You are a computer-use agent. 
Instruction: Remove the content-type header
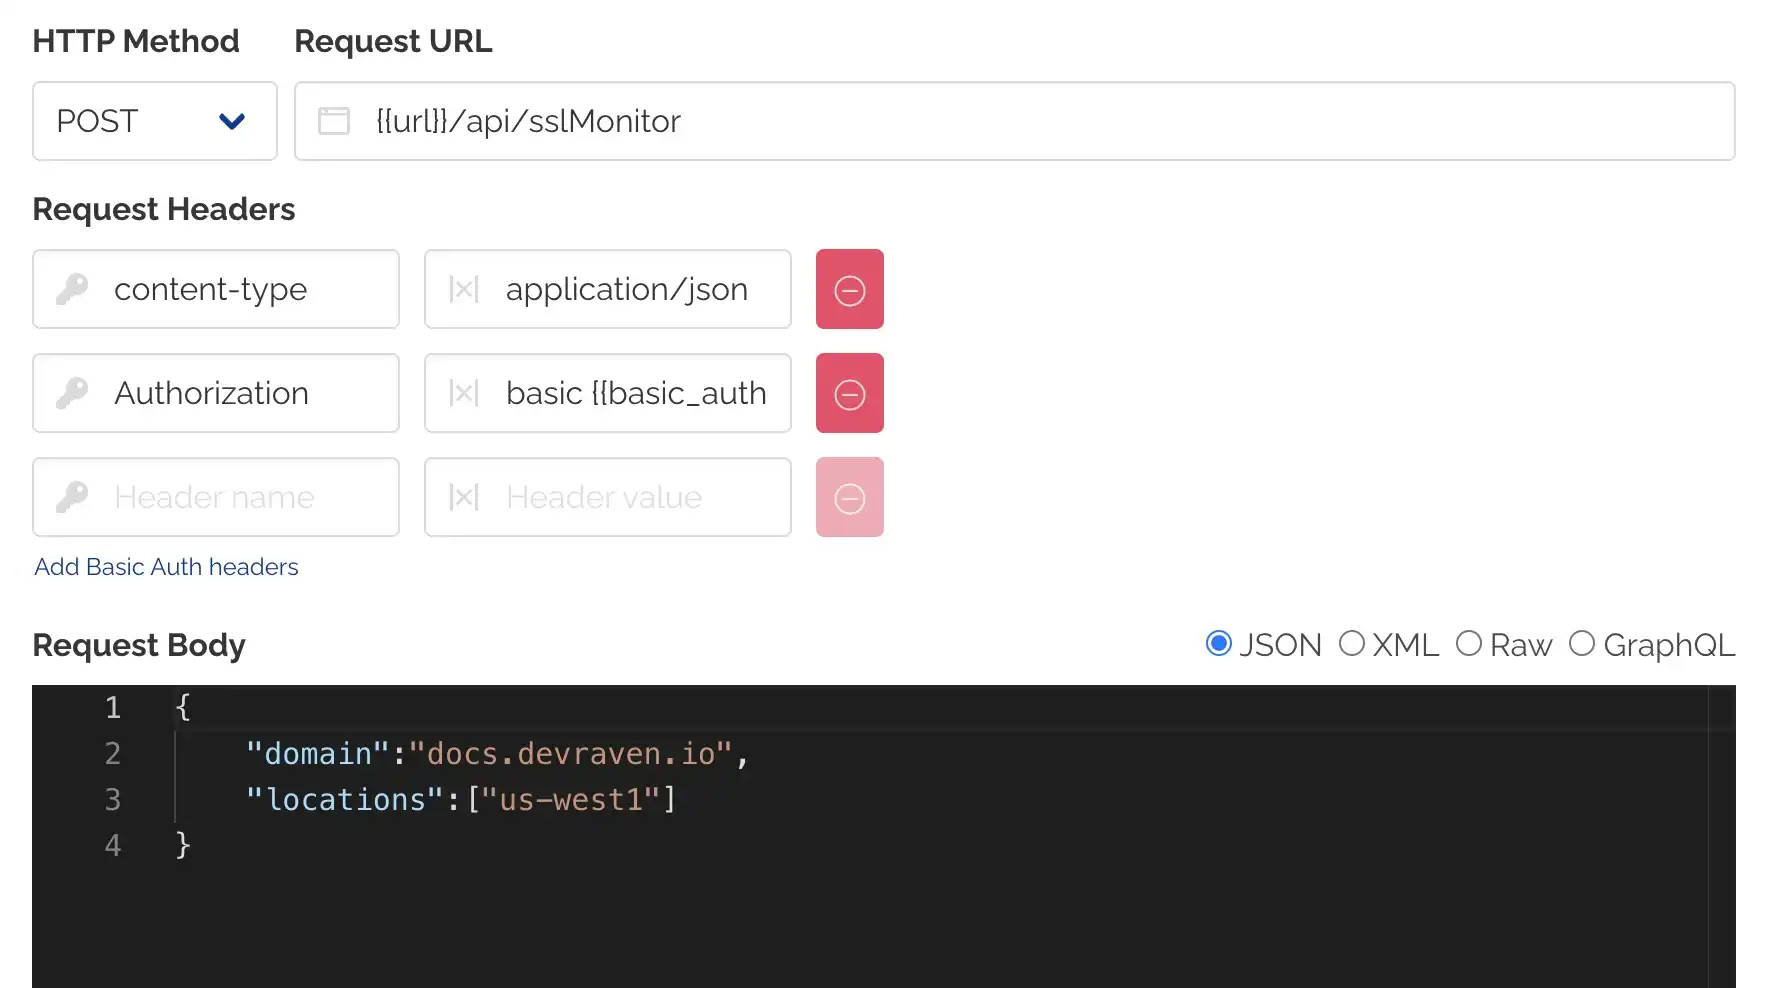coord(849,289)
